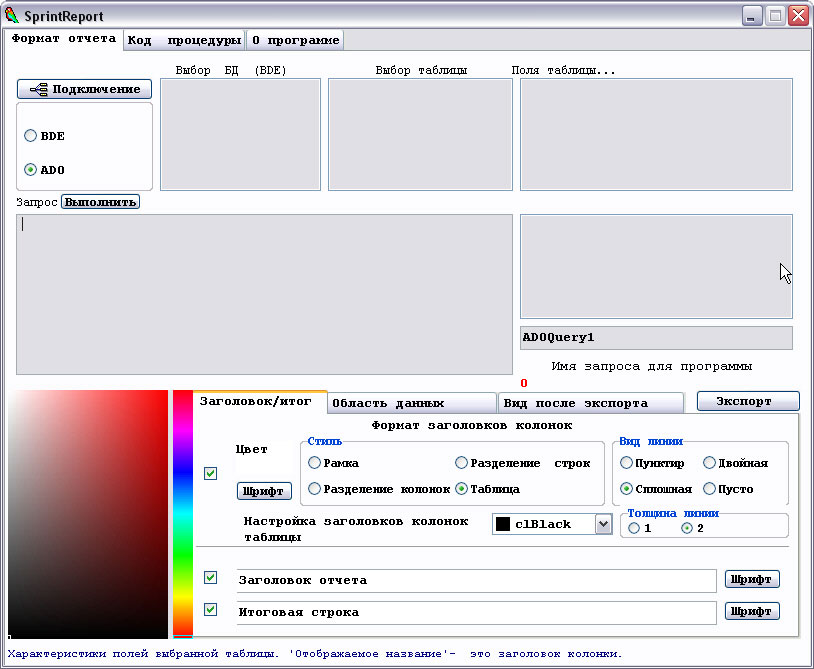Open the Вид после экспорта tab
The width and height of the screenshot is (814, 669).
pyautogui.click(x=591, y=403)
